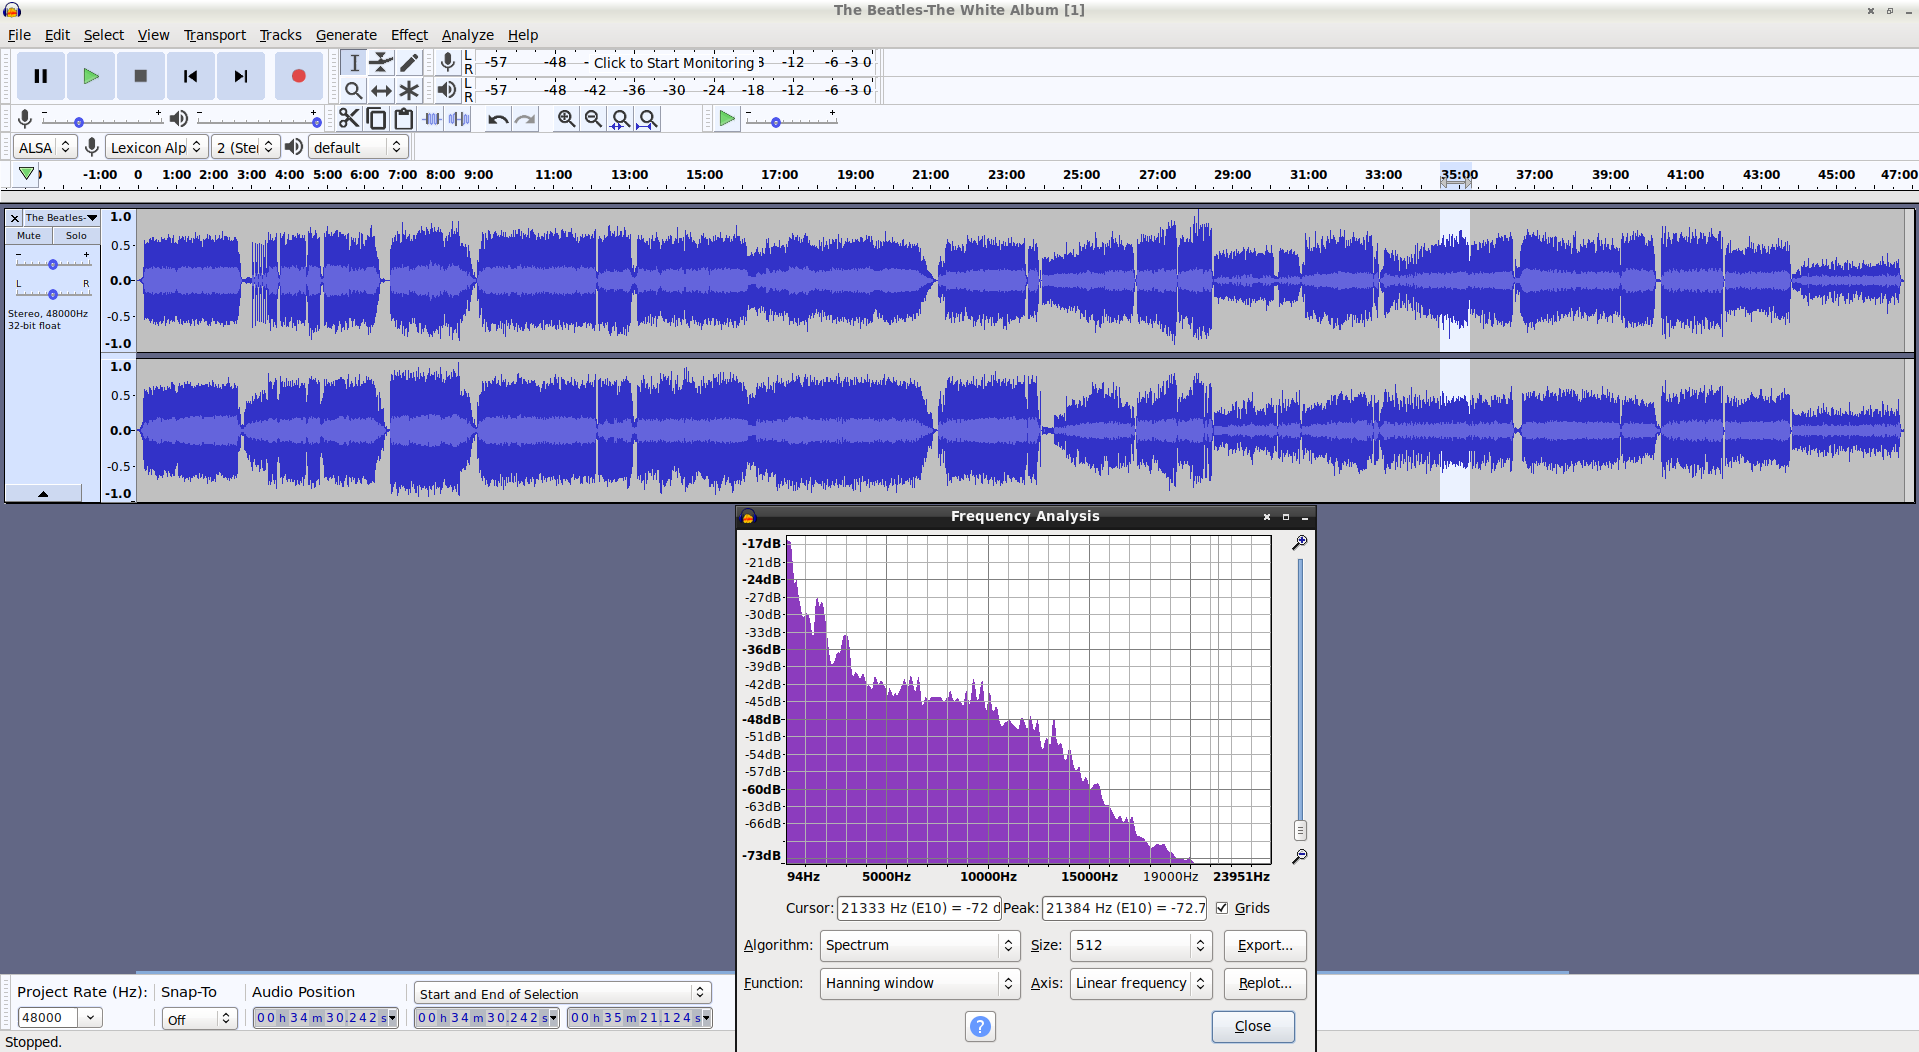Click the Export... button
Screen dimensions: 1919x1052
[1265, 945]
